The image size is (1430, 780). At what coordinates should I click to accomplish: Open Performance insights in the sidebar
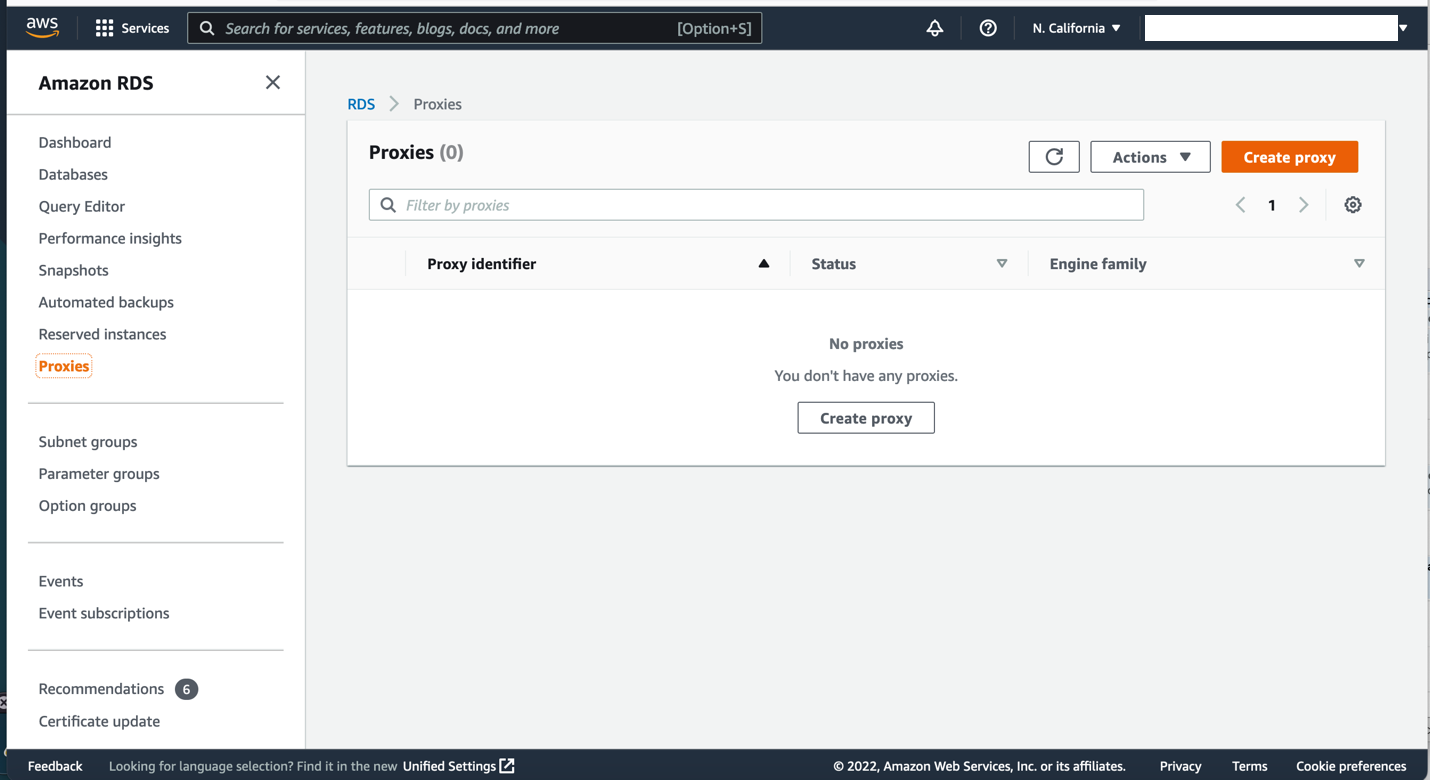[110, 238]
